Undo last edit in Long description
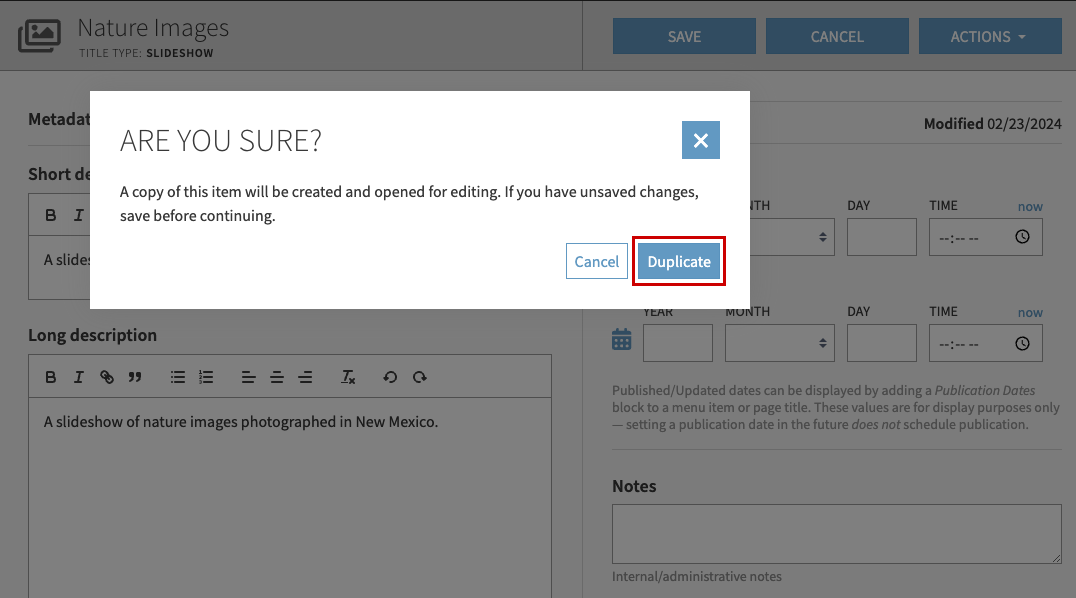Screen dimensions: 1076x598 coord(390,377)
